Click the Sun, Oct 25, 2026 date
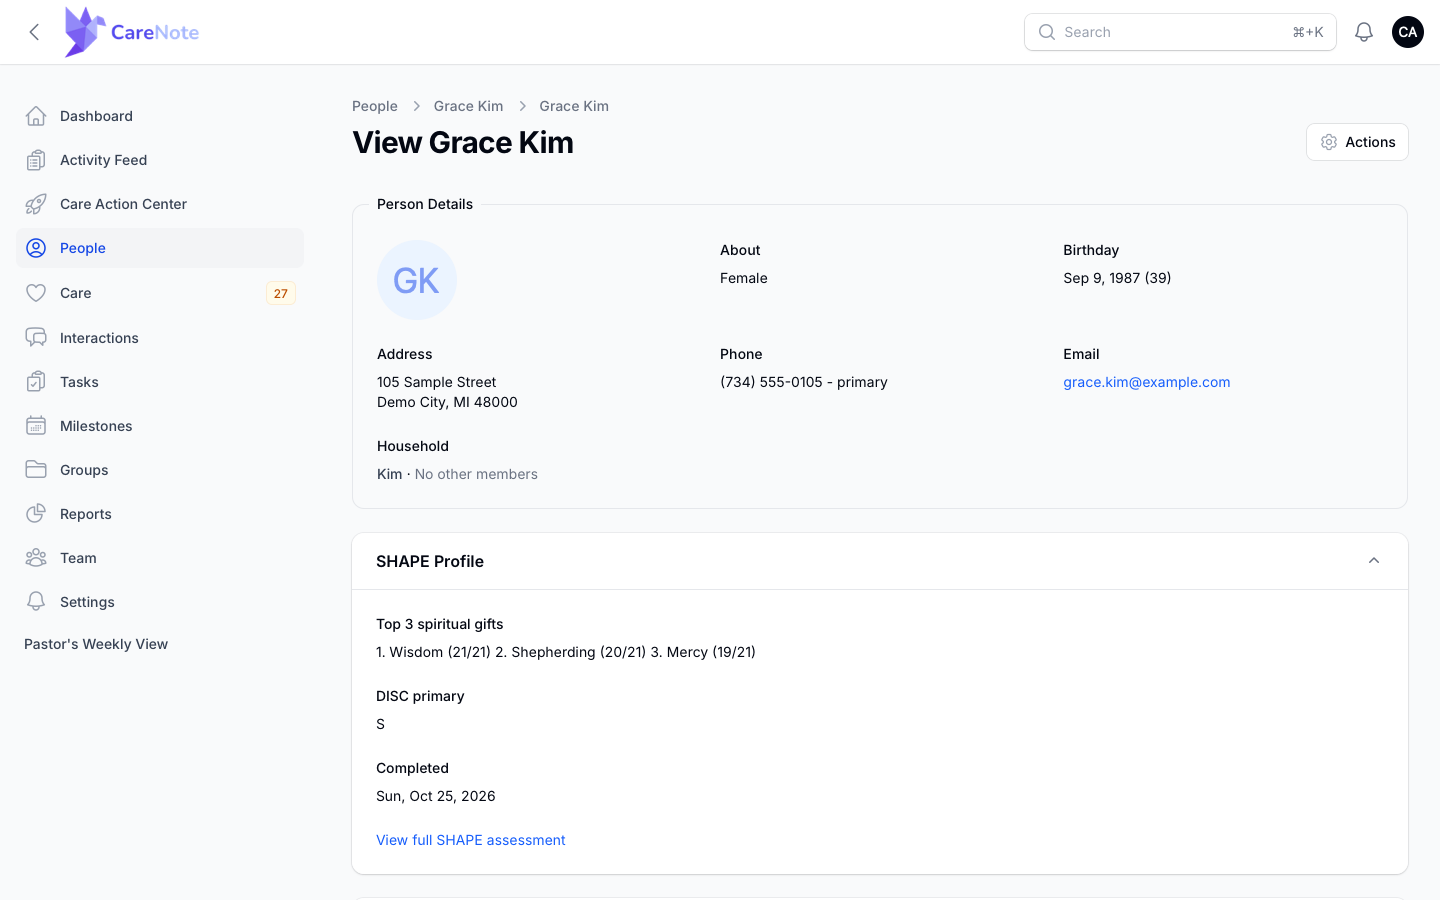1440x900 pixels. [436, 796]
